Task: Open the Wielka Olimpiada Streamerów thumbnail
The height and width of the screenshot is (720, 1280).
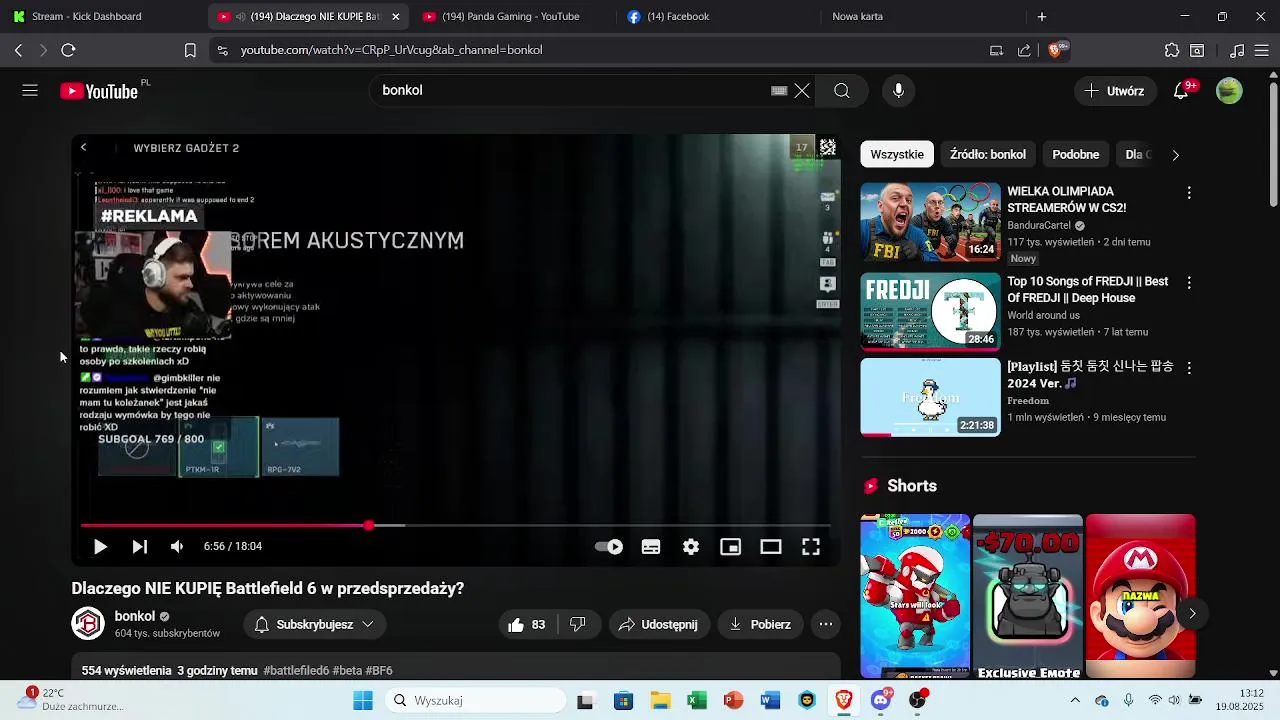Action: coord(931,222)
